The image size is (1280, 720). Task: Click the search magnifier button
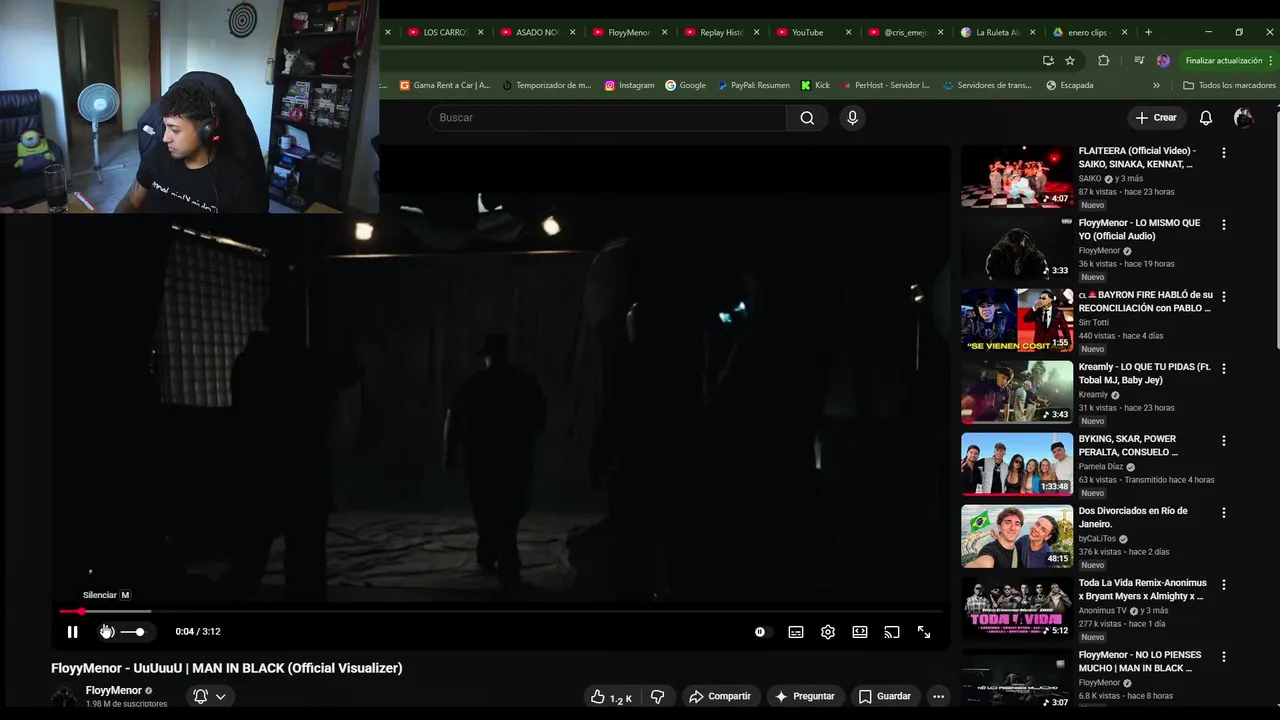click(x=807, y=118)
